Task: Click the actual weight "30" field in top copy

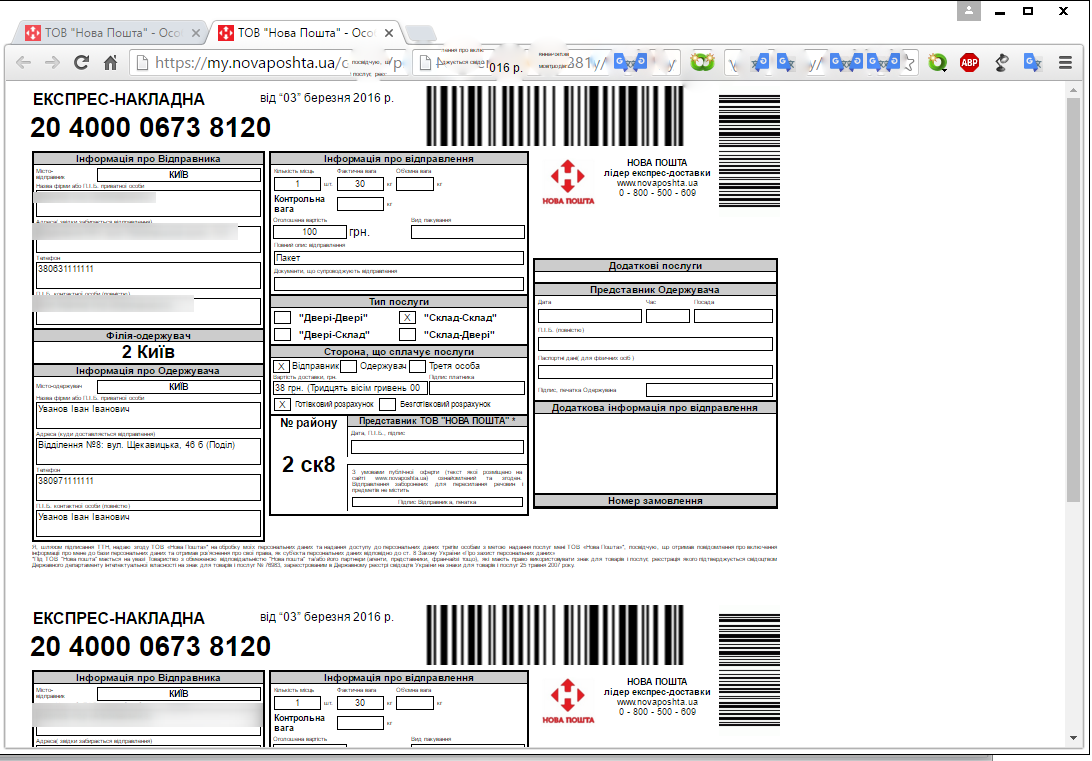Action: point(360,184)
